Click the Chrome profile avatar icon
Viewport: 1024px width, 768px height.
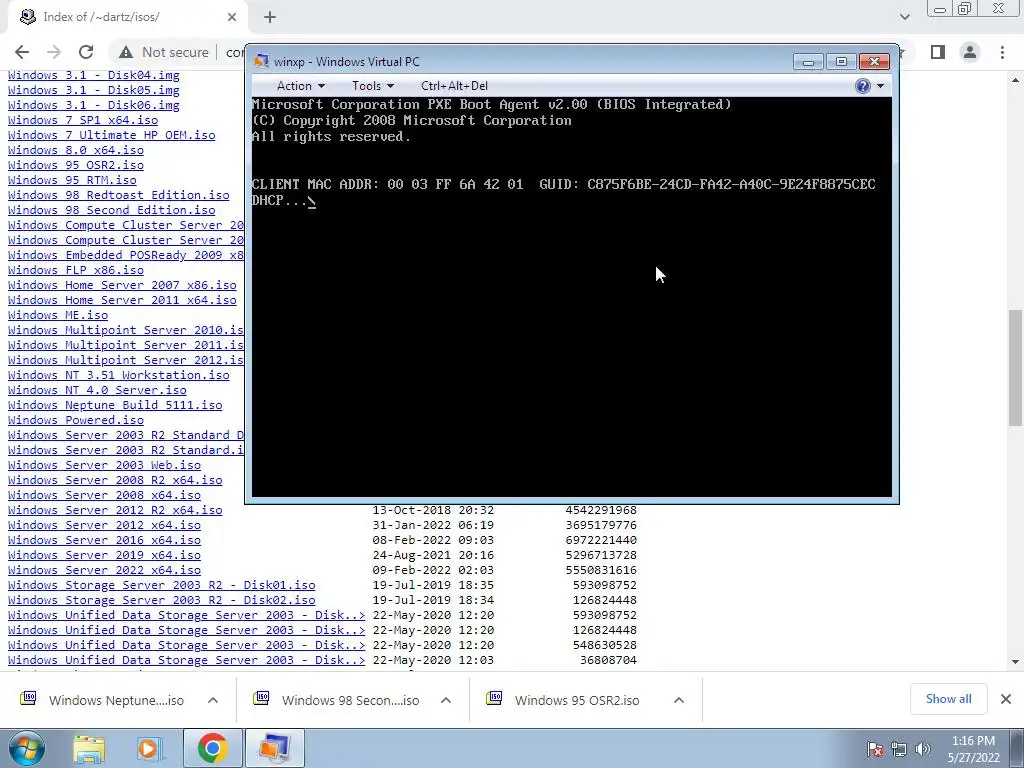[970, 52]
